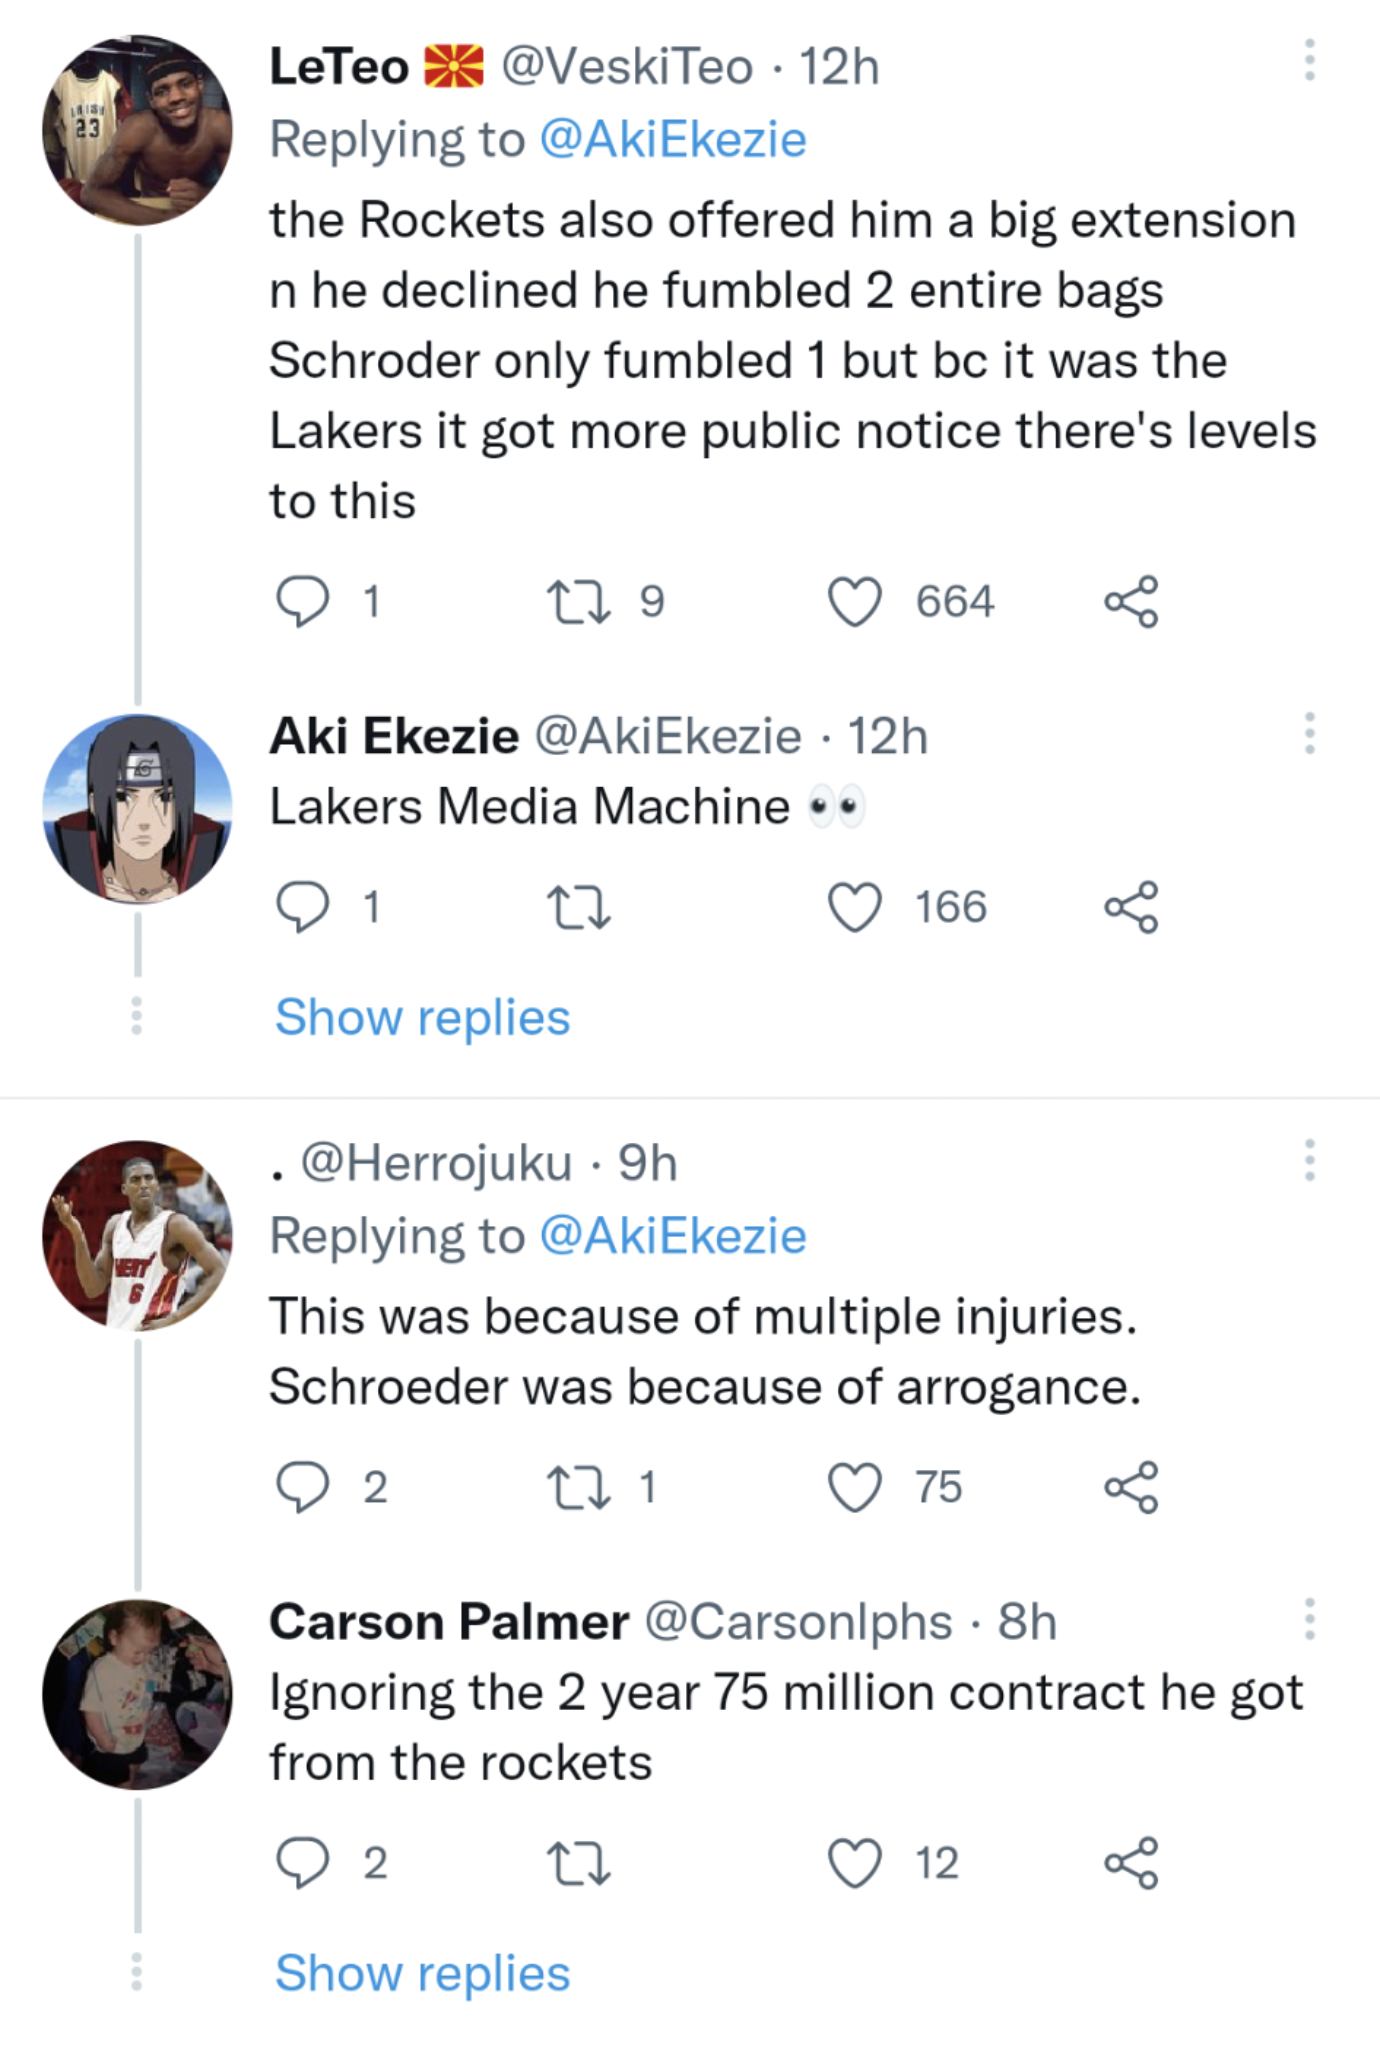Like Herrojuku's tweet about multiple injuries
Image resolution: width=1380 pixels, height=2048 pixels.
(x=855, y=1487)
